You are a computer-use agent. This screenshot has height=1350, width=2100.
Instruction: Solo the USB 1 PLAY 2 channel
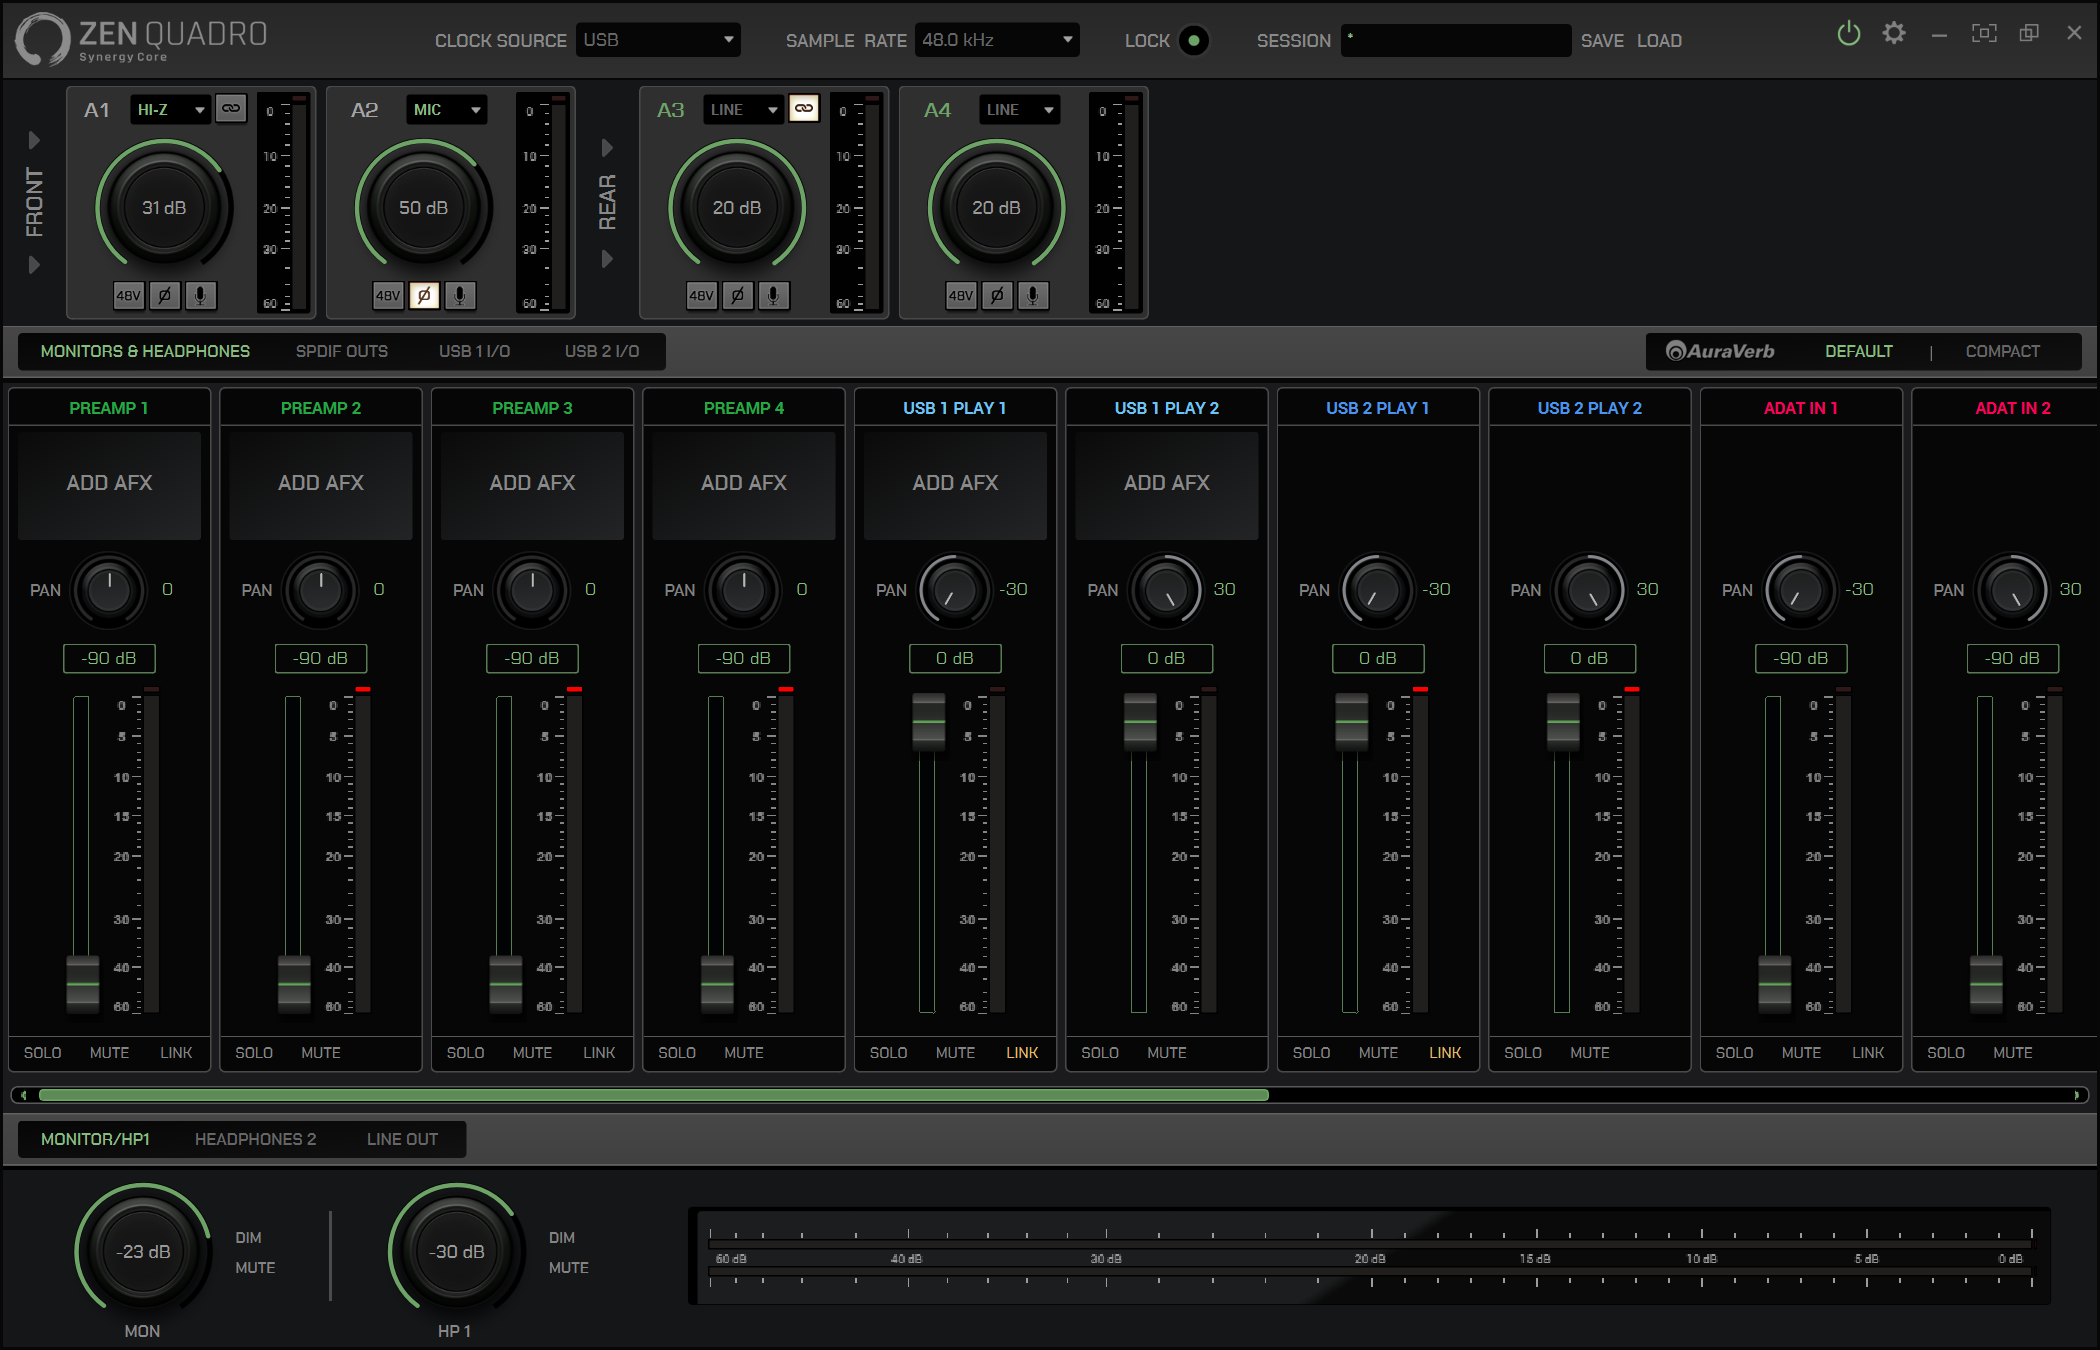[1100, 1053]
